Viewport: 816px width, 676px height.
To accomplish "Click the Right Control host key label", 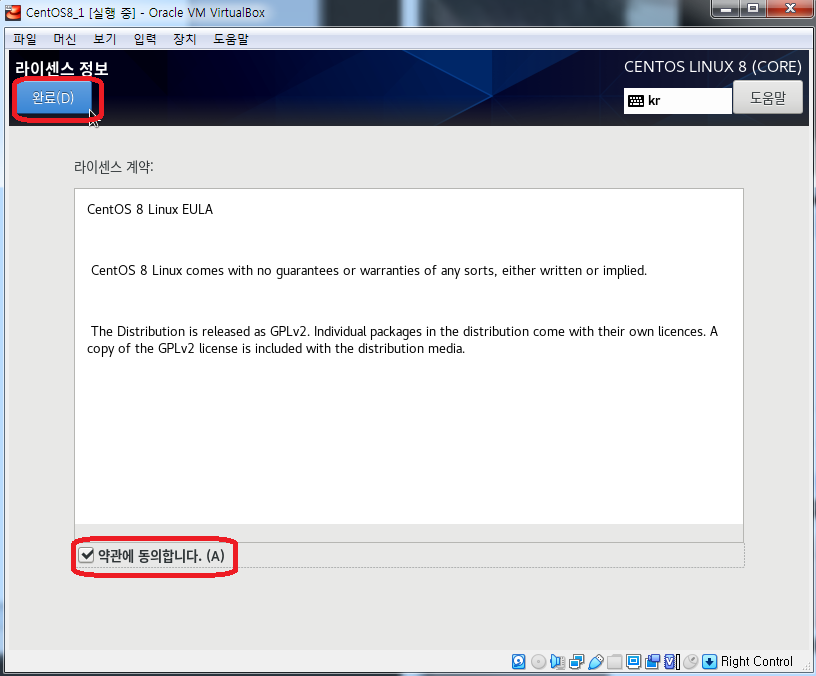I will pos(757,661).
